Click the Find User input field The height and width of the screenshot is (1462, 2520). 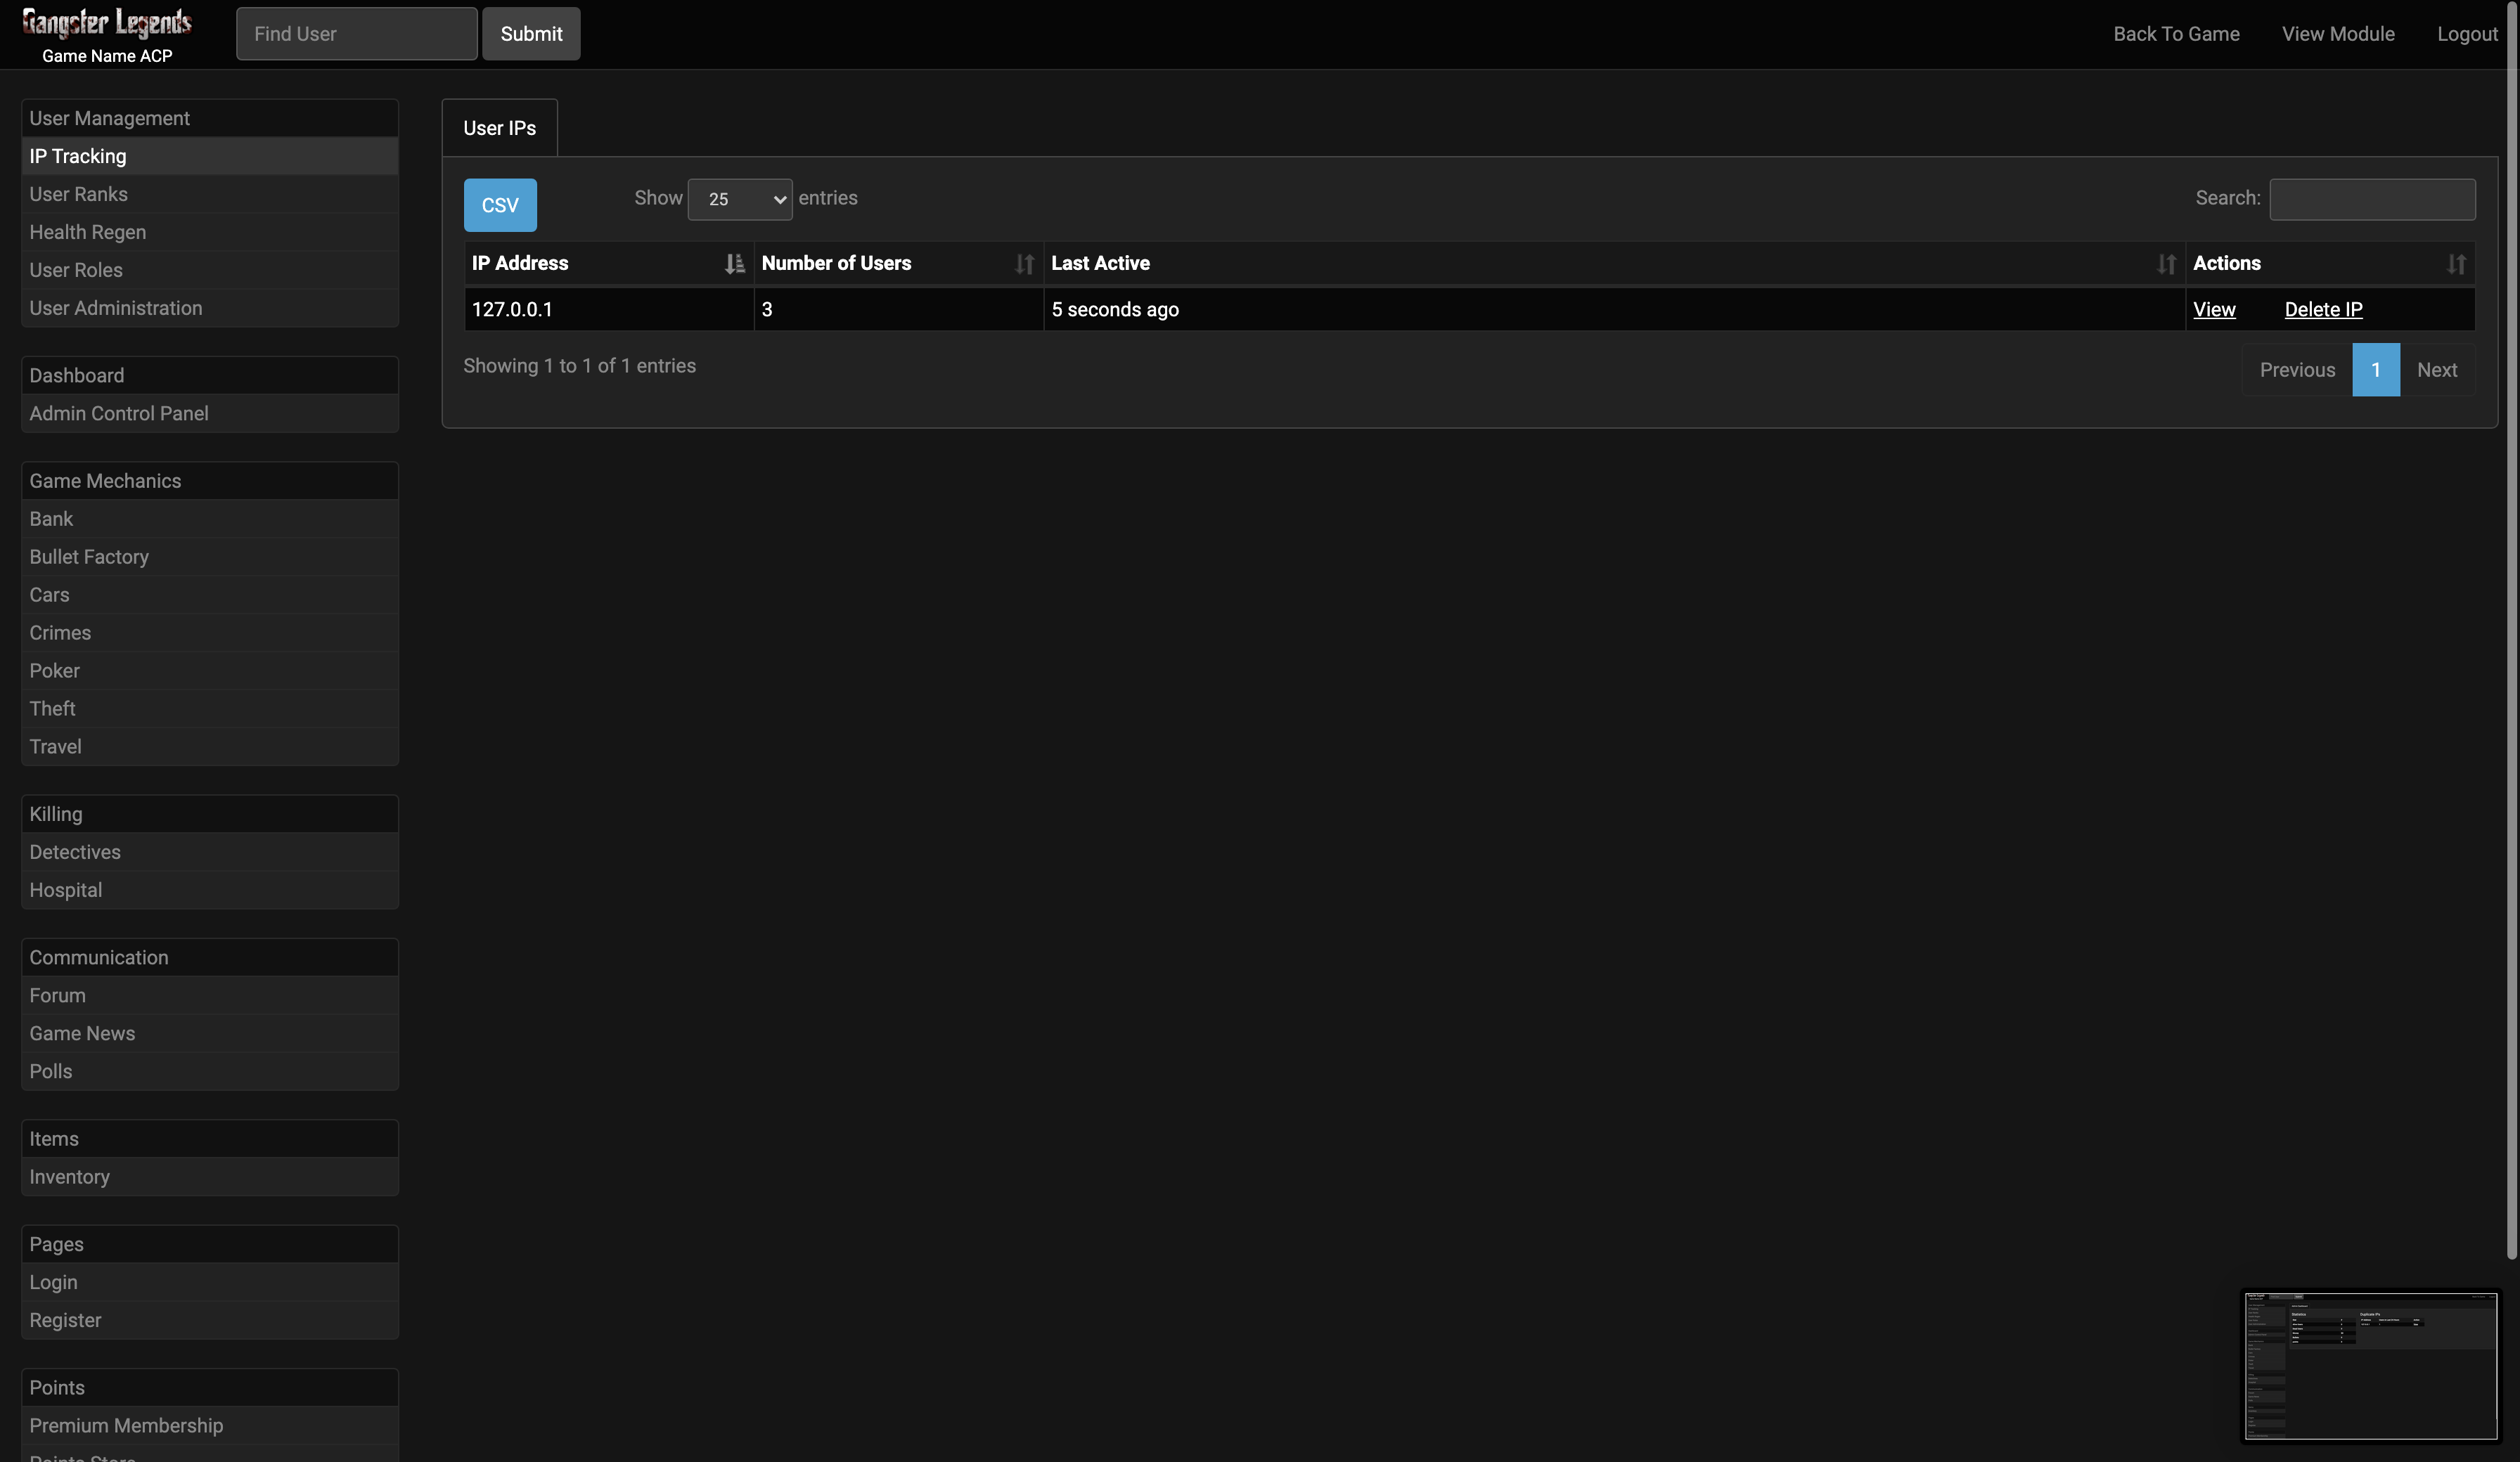click(356, 34)
